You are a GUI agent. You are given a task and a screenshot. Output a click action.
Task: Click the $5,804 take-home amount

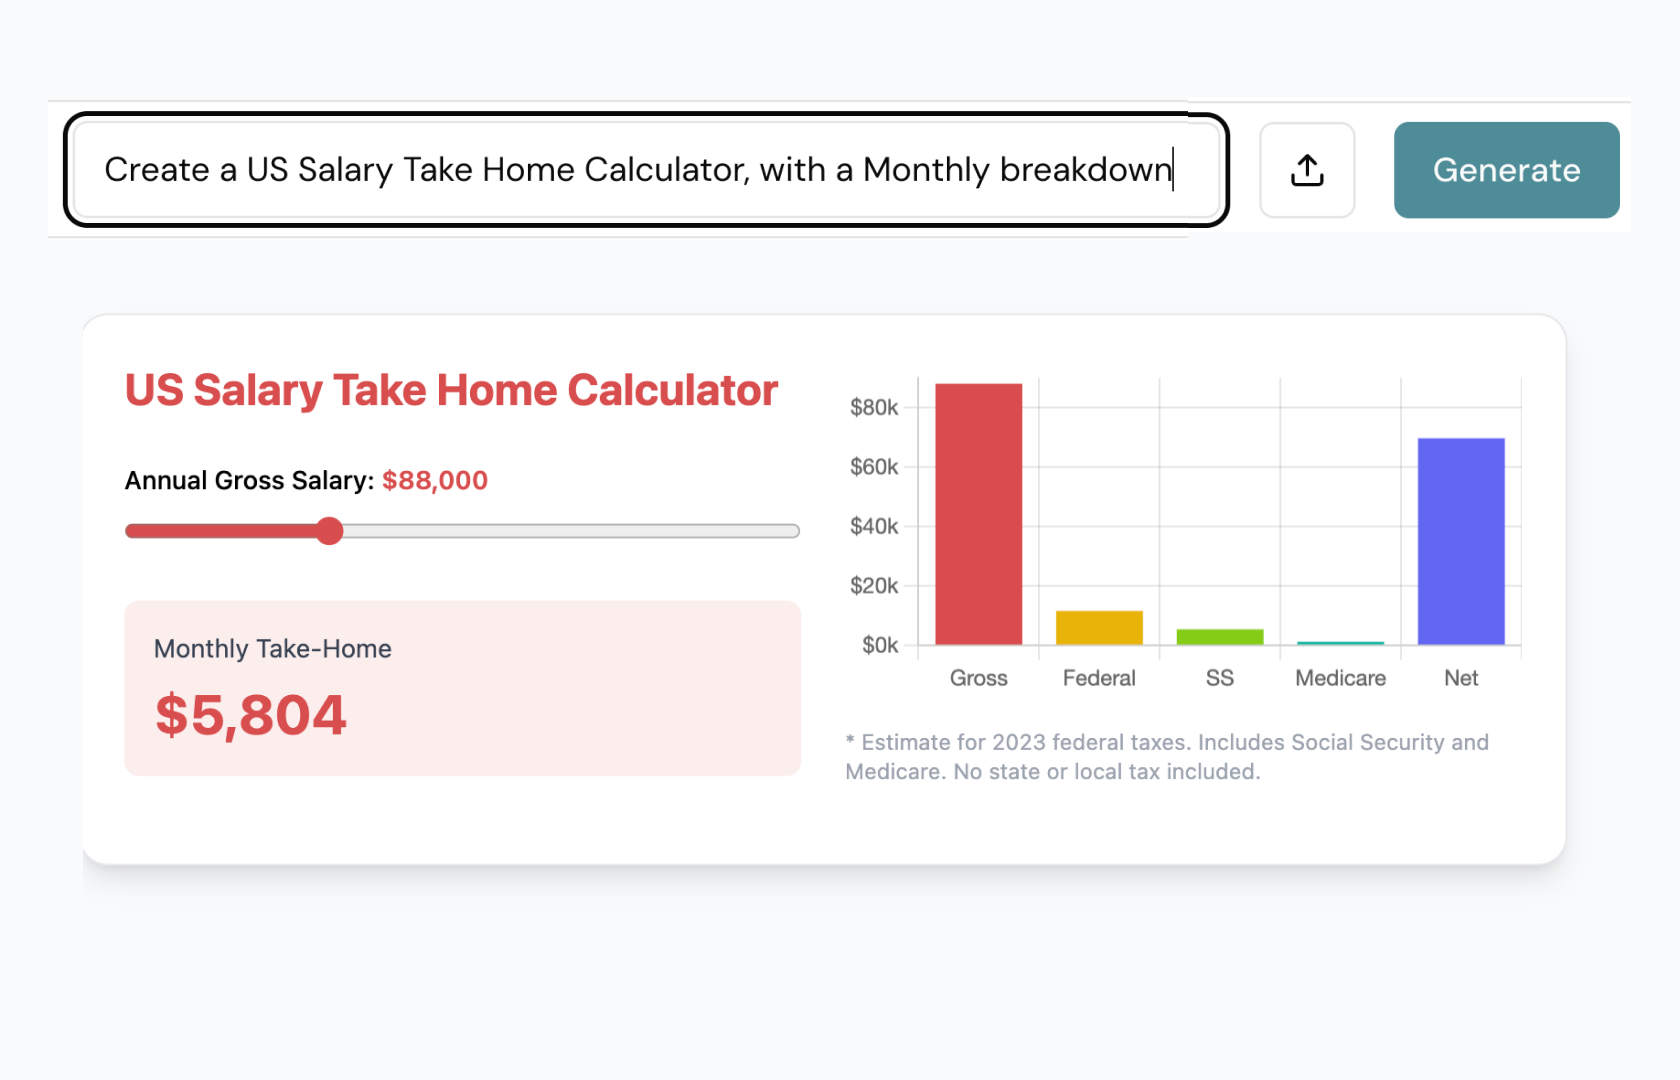250,713
